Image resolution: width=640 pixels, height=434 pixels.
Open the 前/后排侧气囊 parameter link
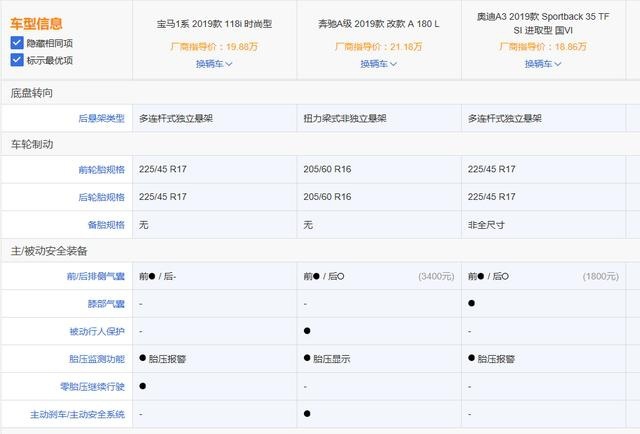pos(96,276)
